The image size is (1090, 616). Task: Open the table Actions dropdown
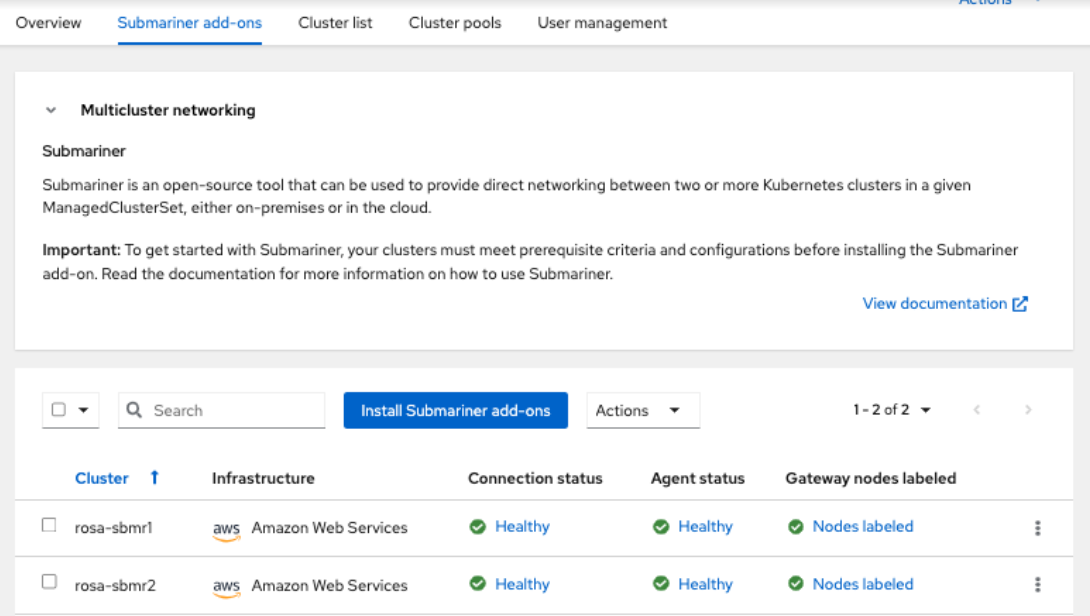tap(642, 410)
